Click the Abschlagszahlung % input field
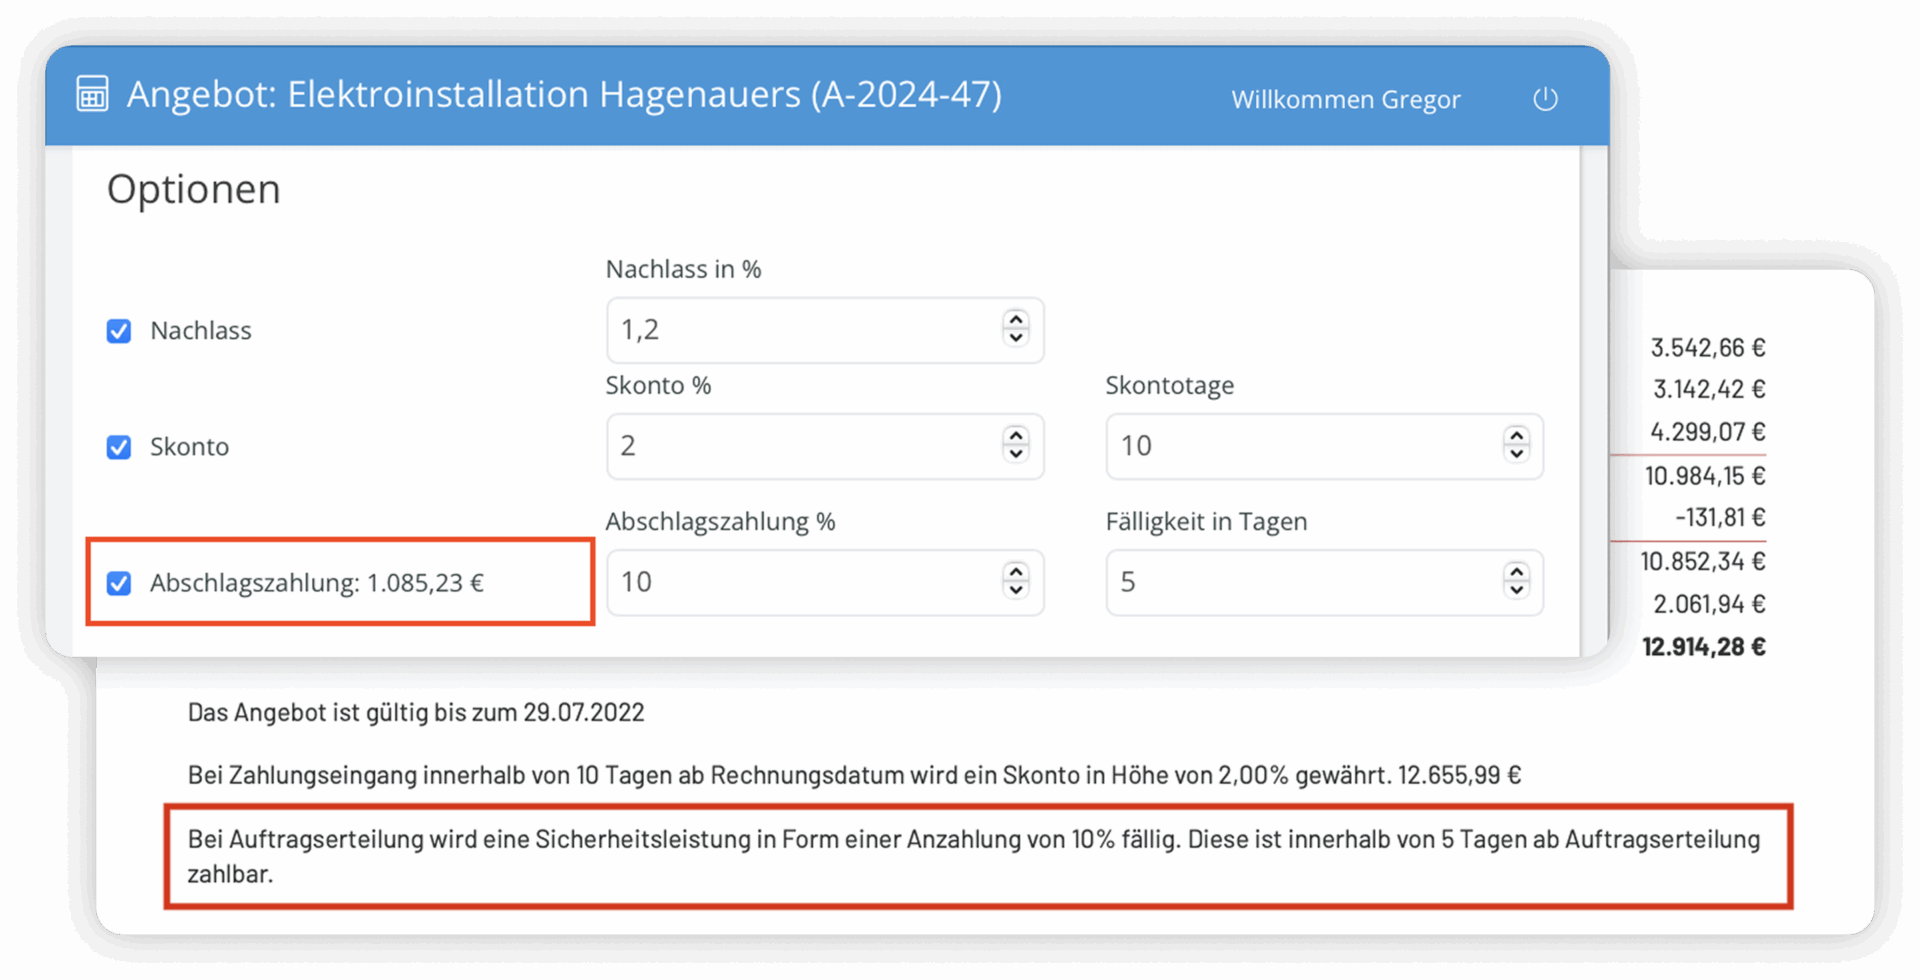Screen dimensions: 1920x980 (x=825, y=582)
